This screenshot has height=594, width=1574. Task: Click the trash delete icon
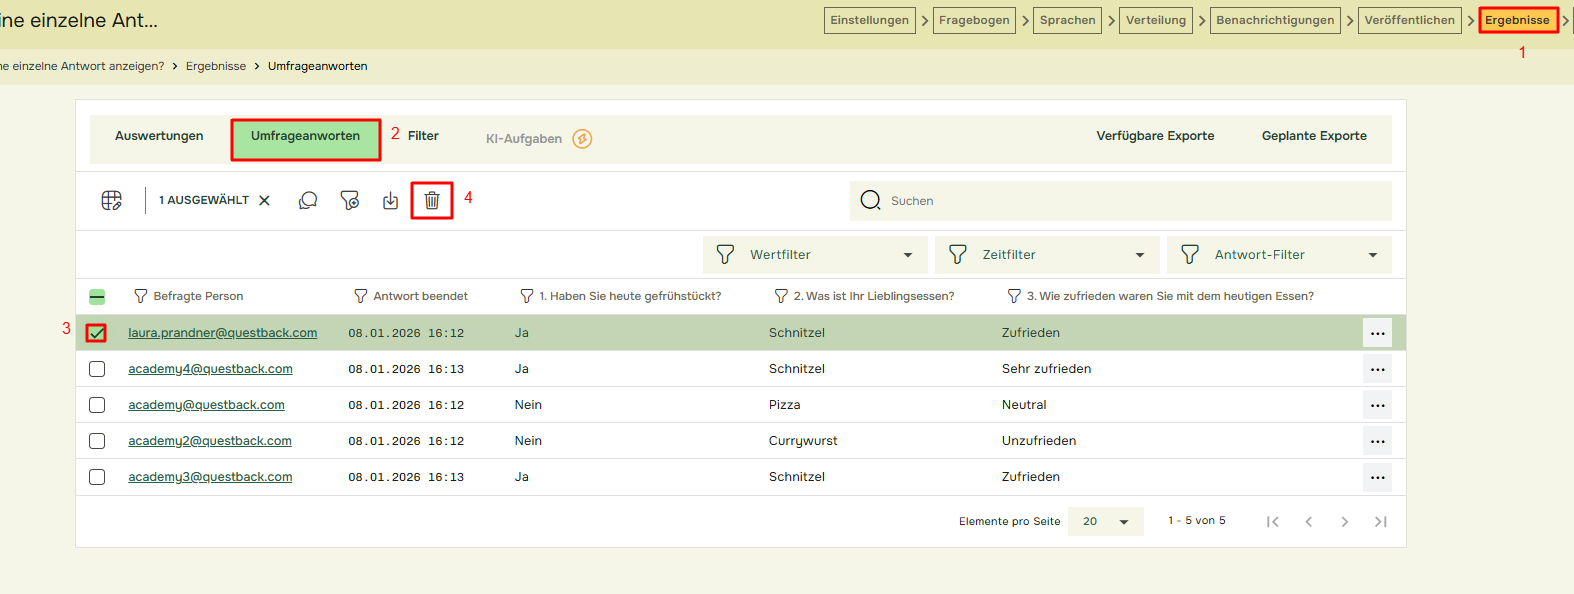(x=432, y=200)
